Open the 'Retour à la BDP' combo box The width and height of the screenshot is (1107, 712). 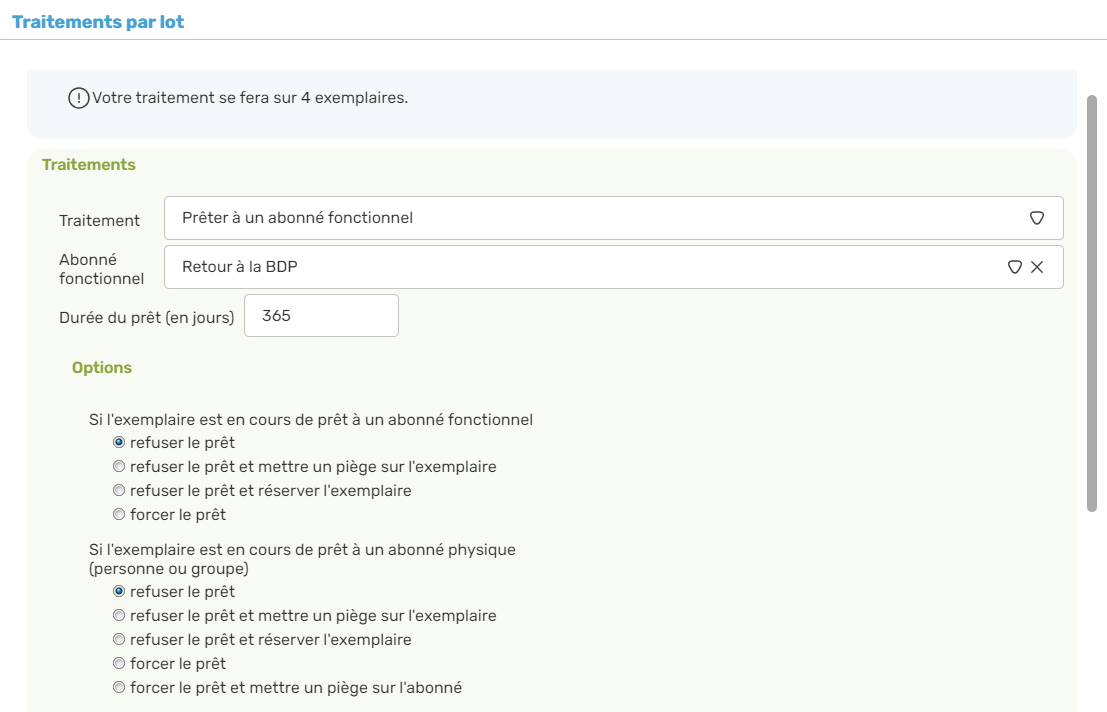pyautogui.click(x=614, y=267)
